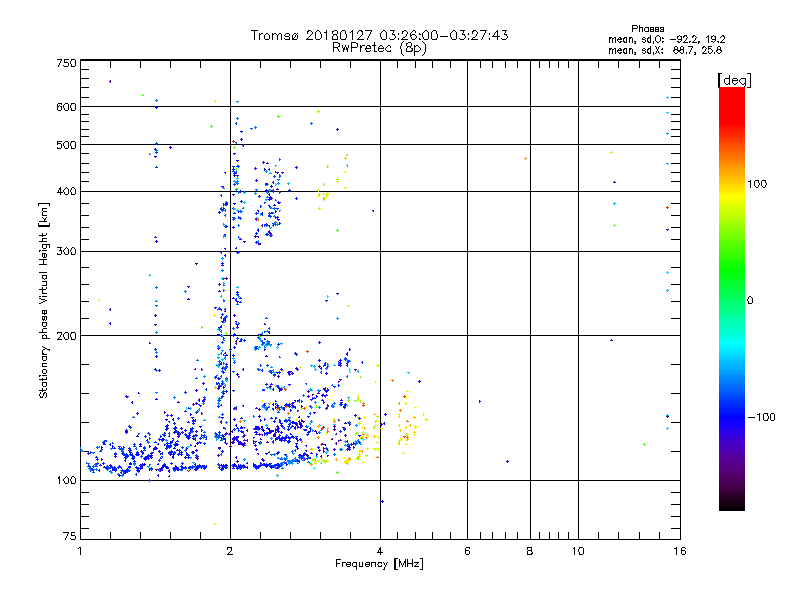This screenshot has width=800, height=600.
Task: Click the x-axis tick label '10'
Action: 578,551
